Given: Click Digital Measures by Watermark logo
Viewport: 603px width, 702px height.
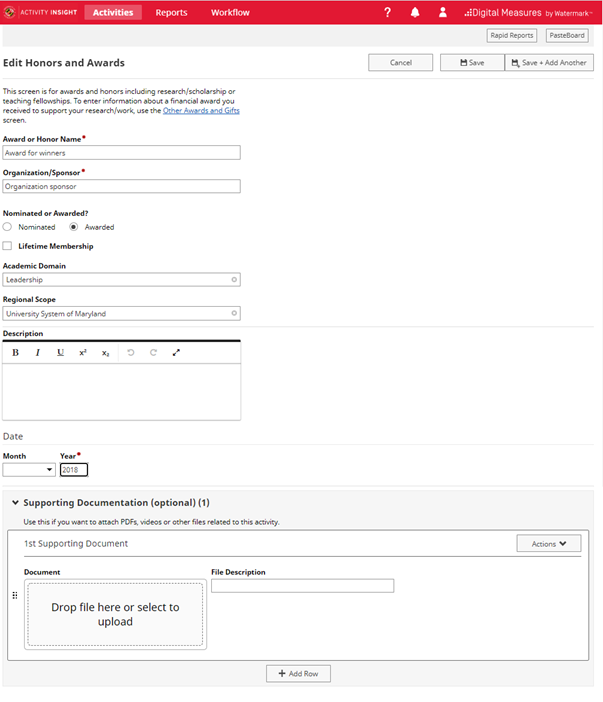Looking at the screenshot, I should 528,13.
